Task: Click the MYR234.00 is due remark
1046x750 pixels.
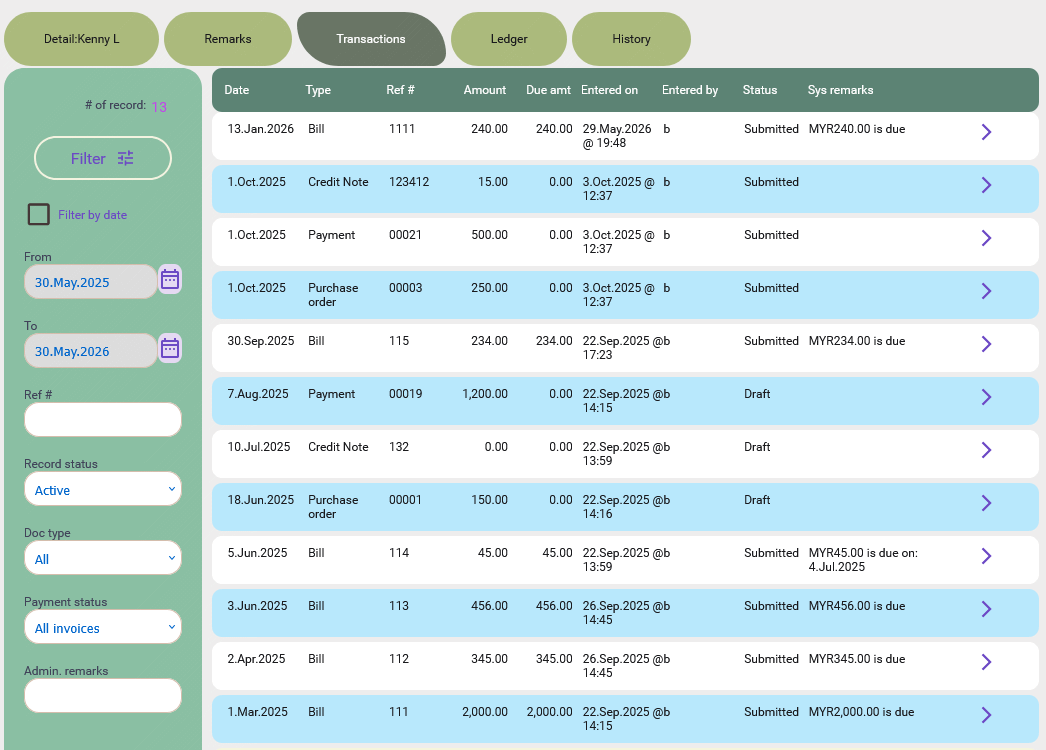Action: (857, 341)
